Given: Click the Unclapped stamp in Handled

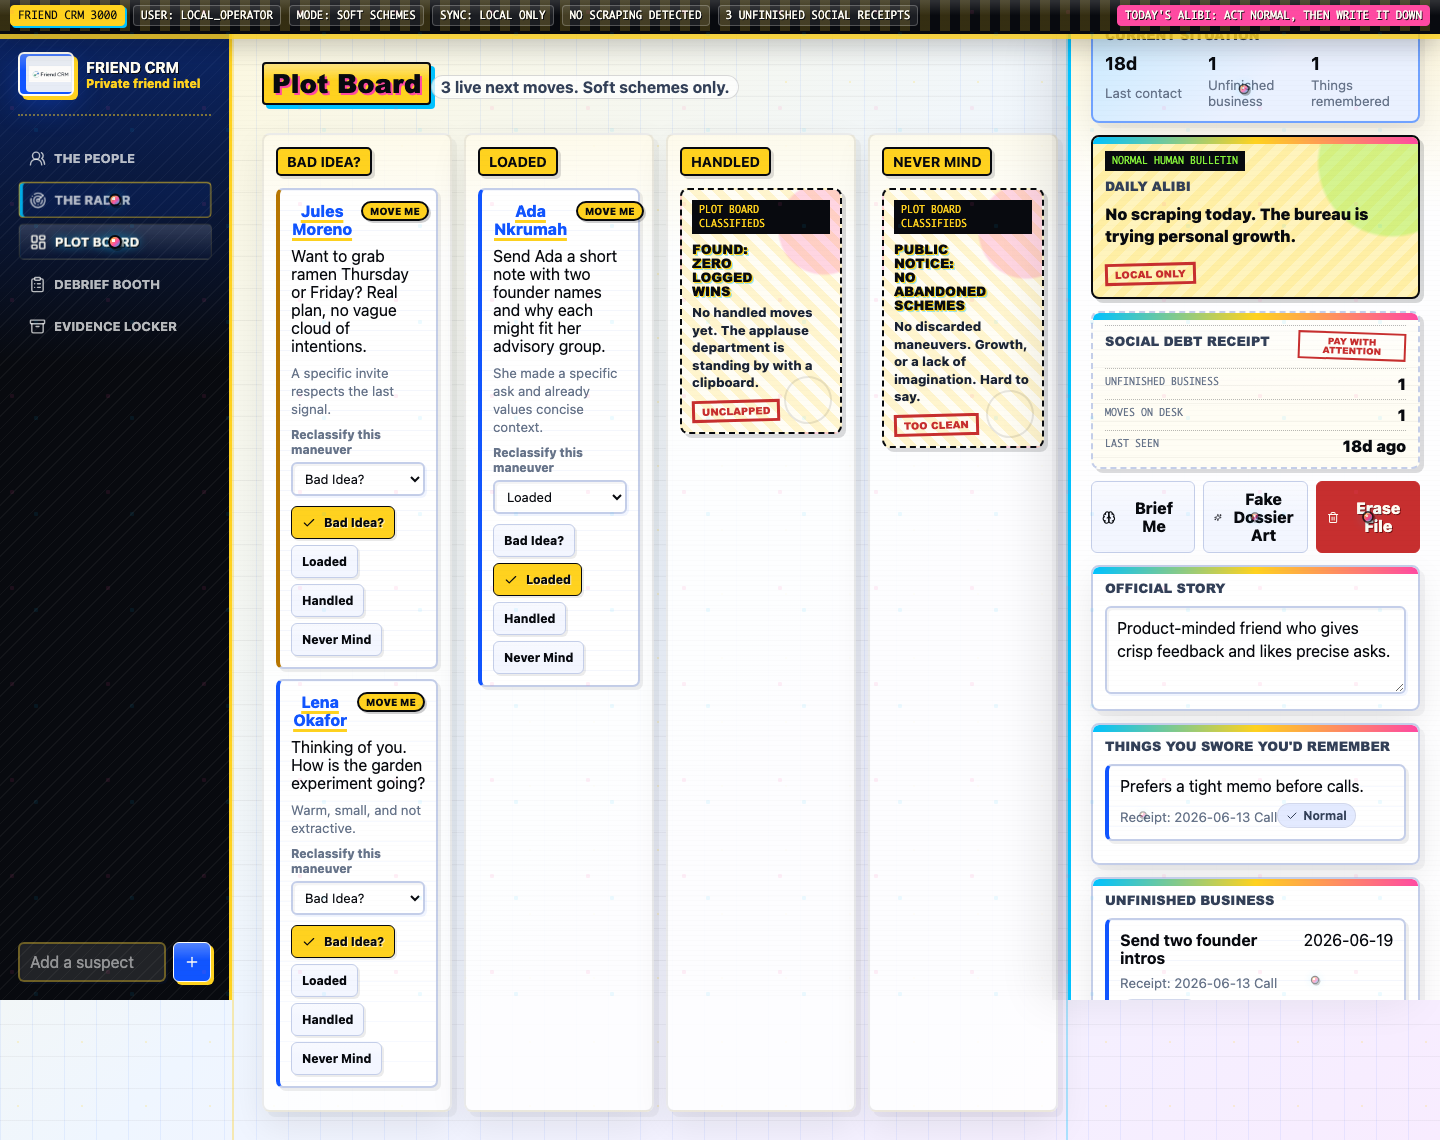Looking at the screenshot, I should 736,411.
